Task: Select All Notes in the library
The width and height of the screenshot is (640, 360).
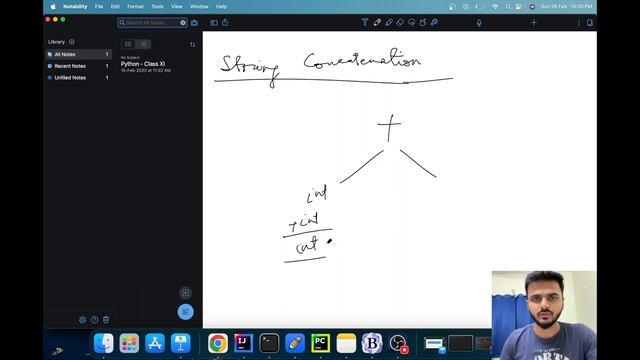Action: click(78, 54)
